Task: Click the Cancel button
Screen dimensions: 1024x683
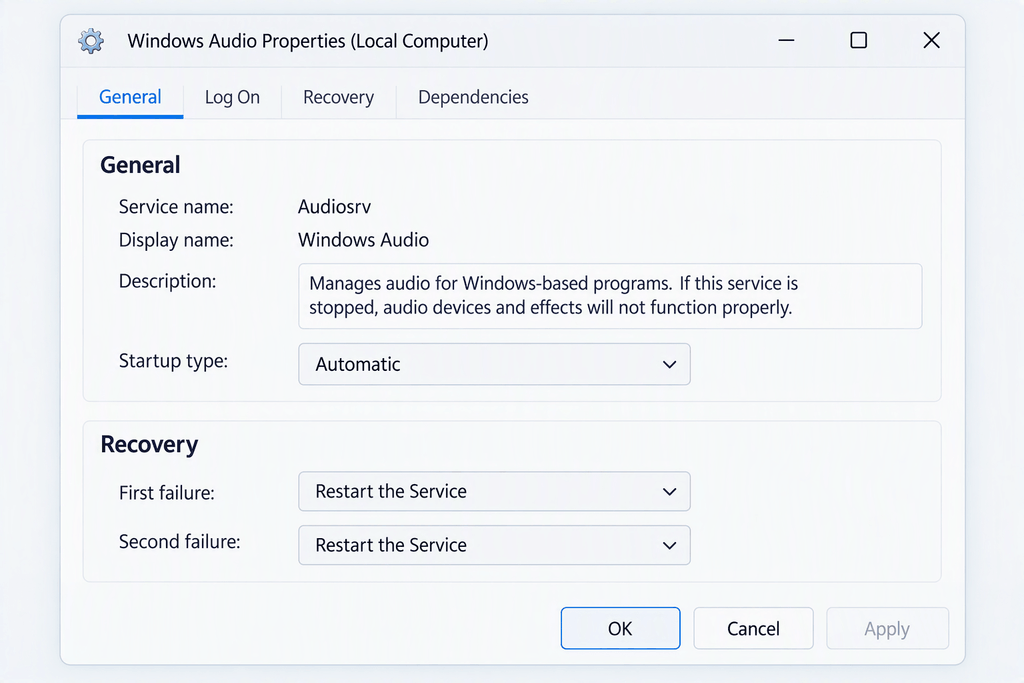Action: 754,628
